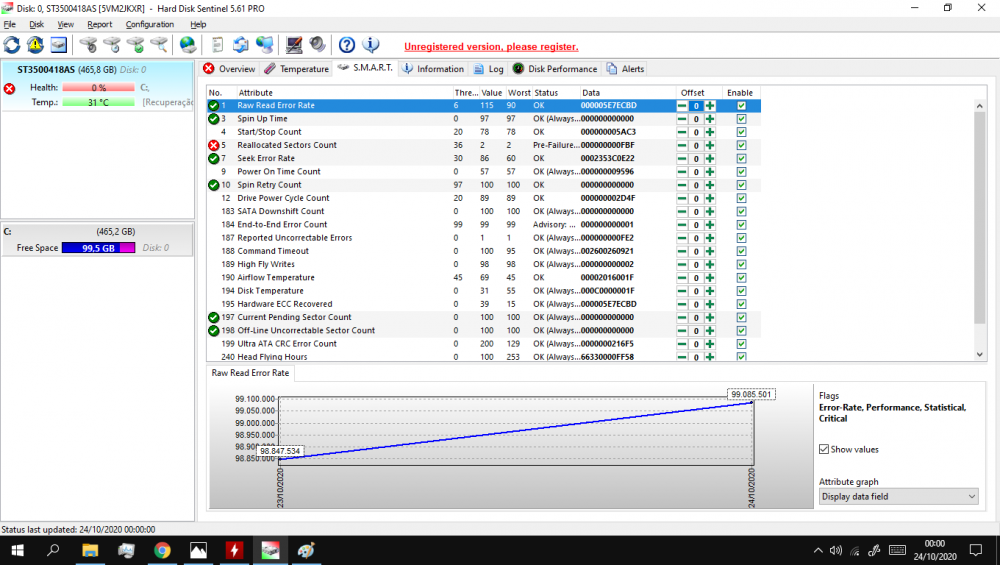Increase offset for Spin Up Time
Screen dimensions: 1000x565
710,119
